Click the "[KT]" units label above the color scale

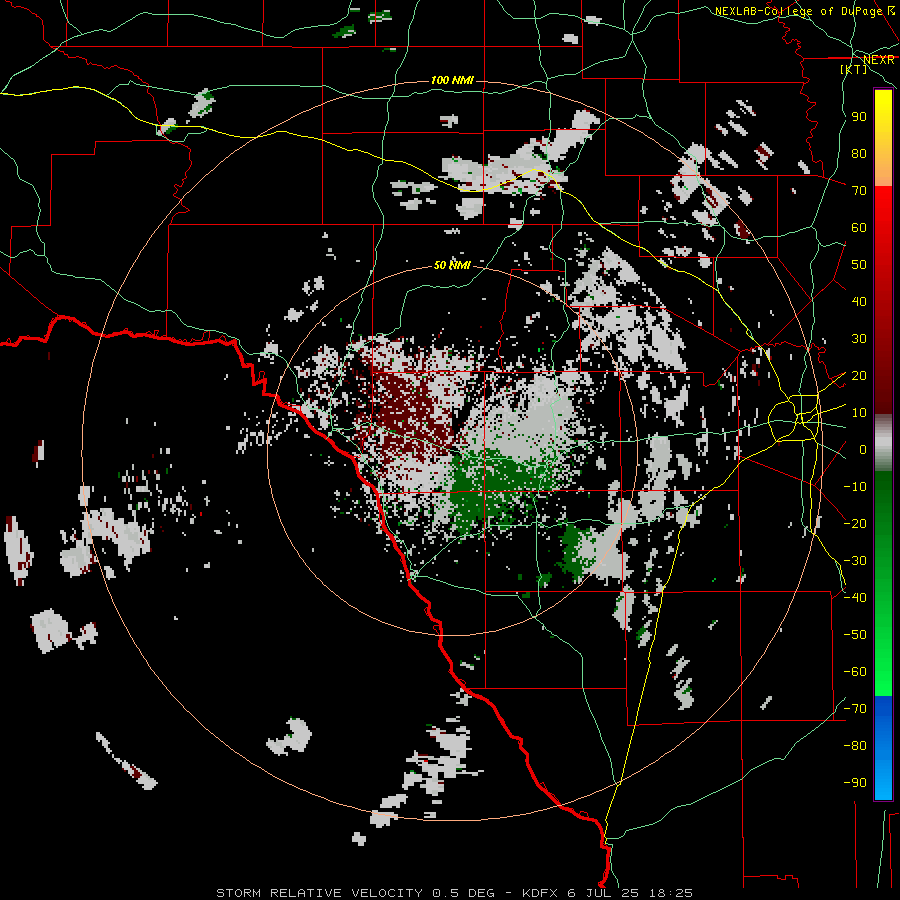[x=853, y=69]
